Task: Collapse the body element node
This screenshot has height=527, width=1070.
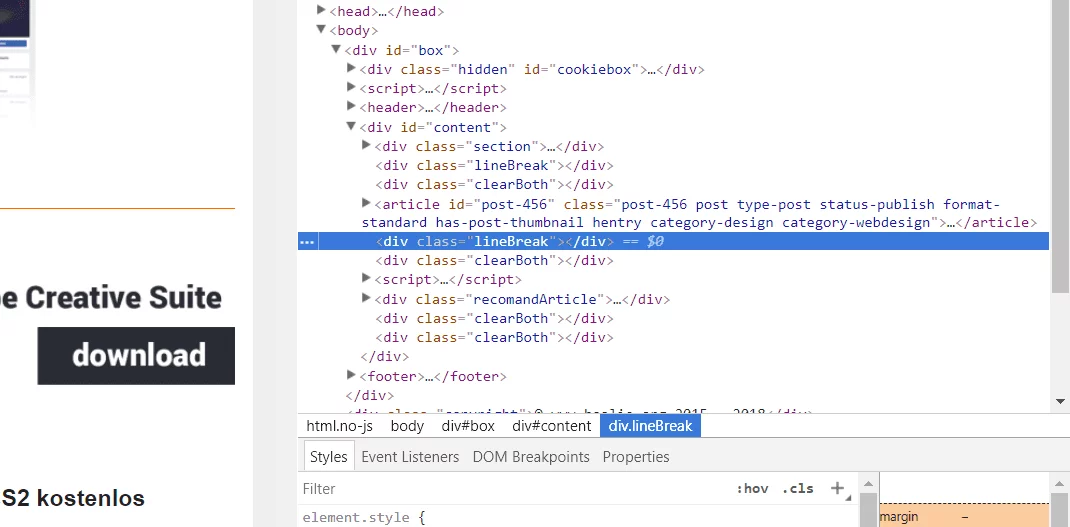Action: 321,29
